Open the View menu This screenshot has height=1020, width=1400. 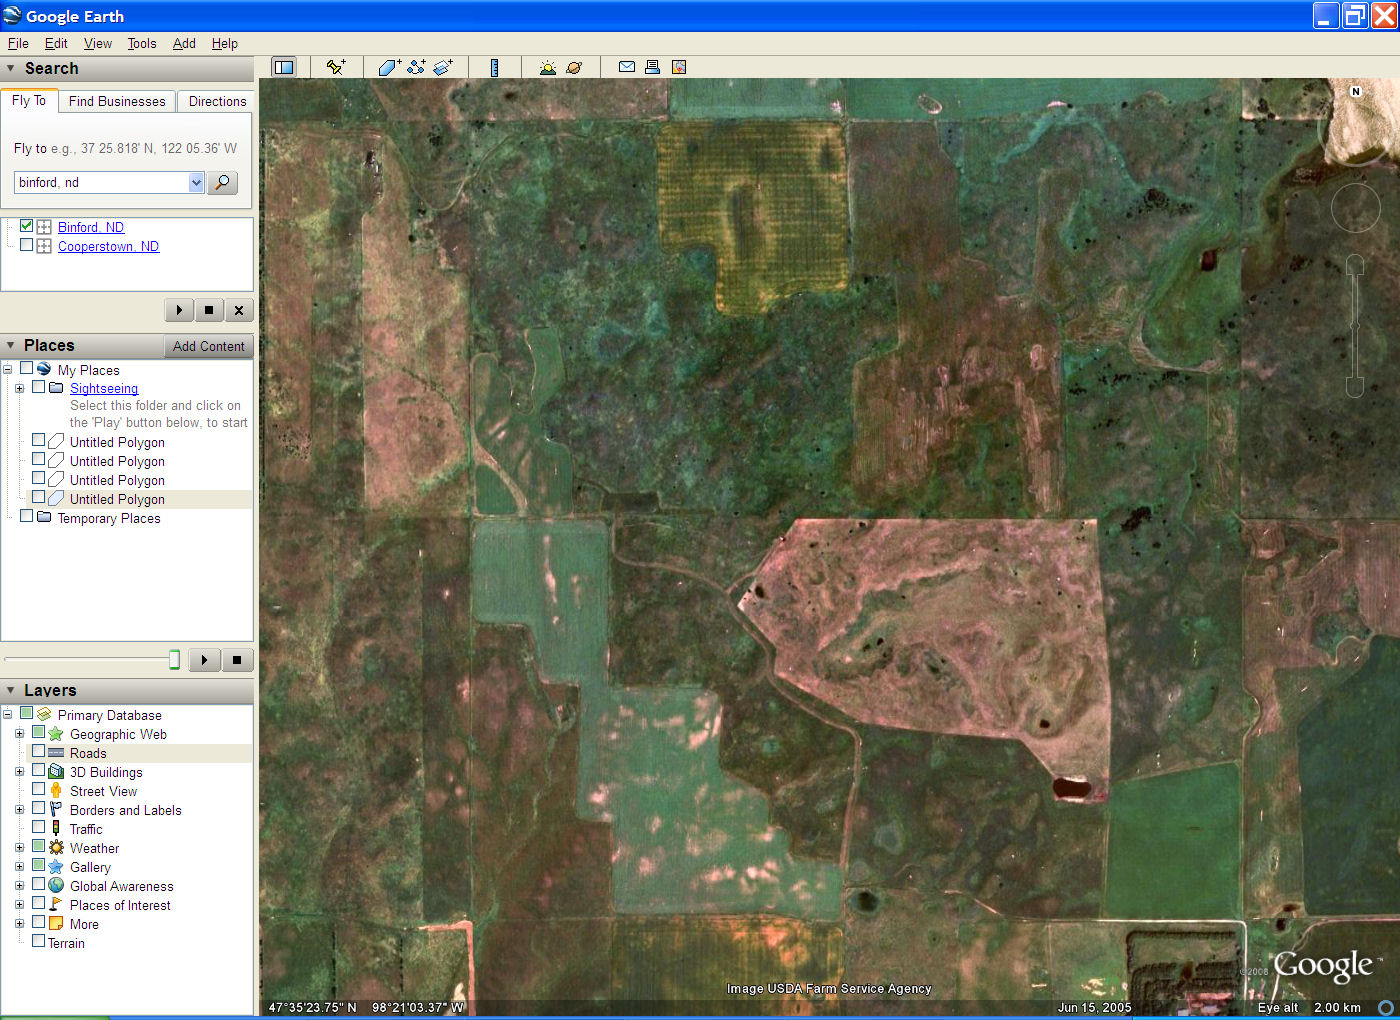point(98,43)
